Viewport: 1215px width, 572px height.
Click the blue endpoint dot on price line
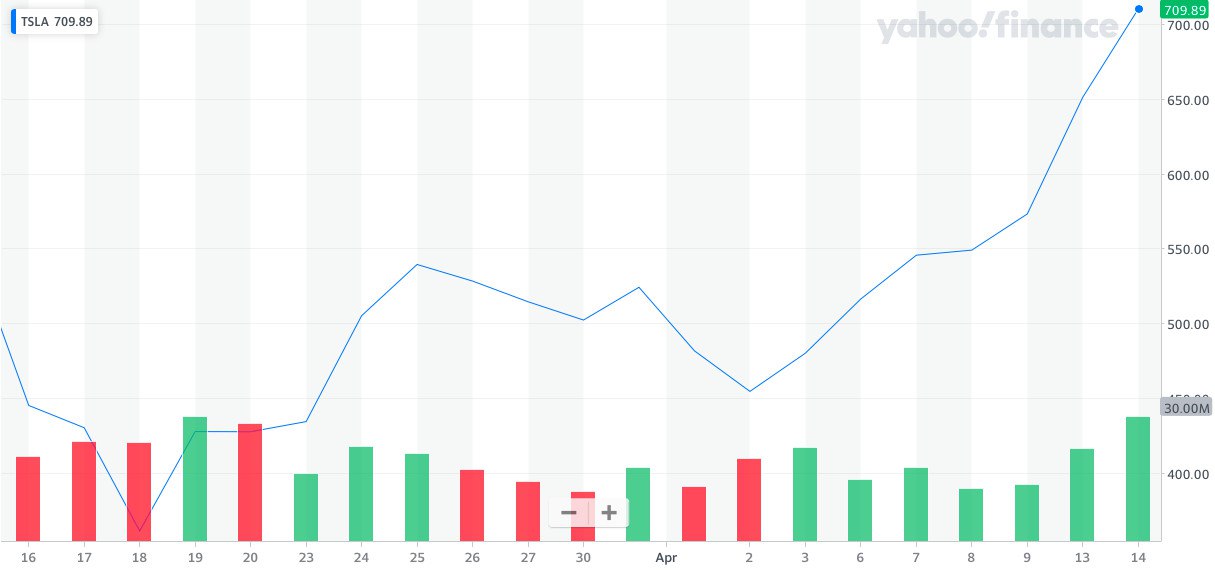click(x=1138, y=9)
